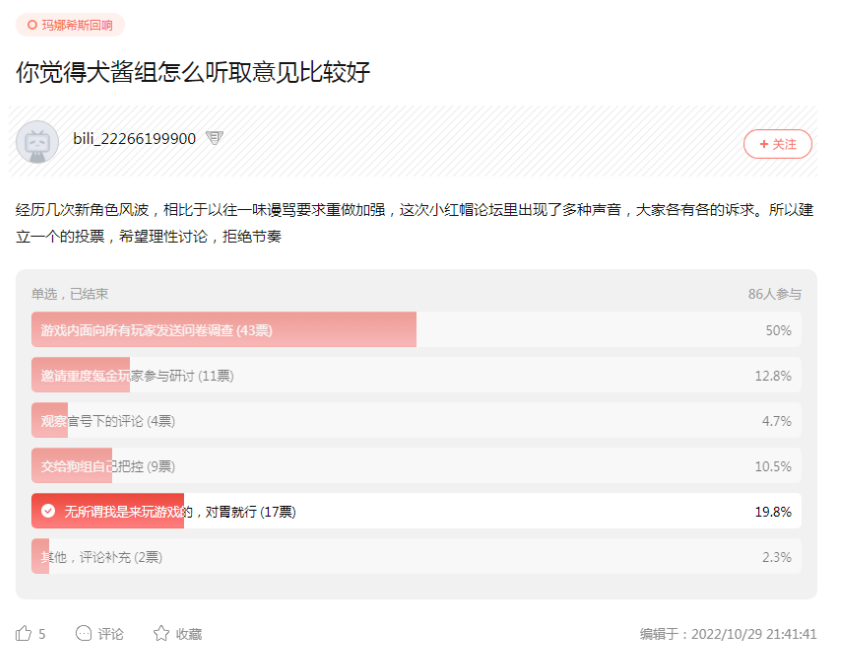
Task: Click the post title heading
Action: coord(193,72)
